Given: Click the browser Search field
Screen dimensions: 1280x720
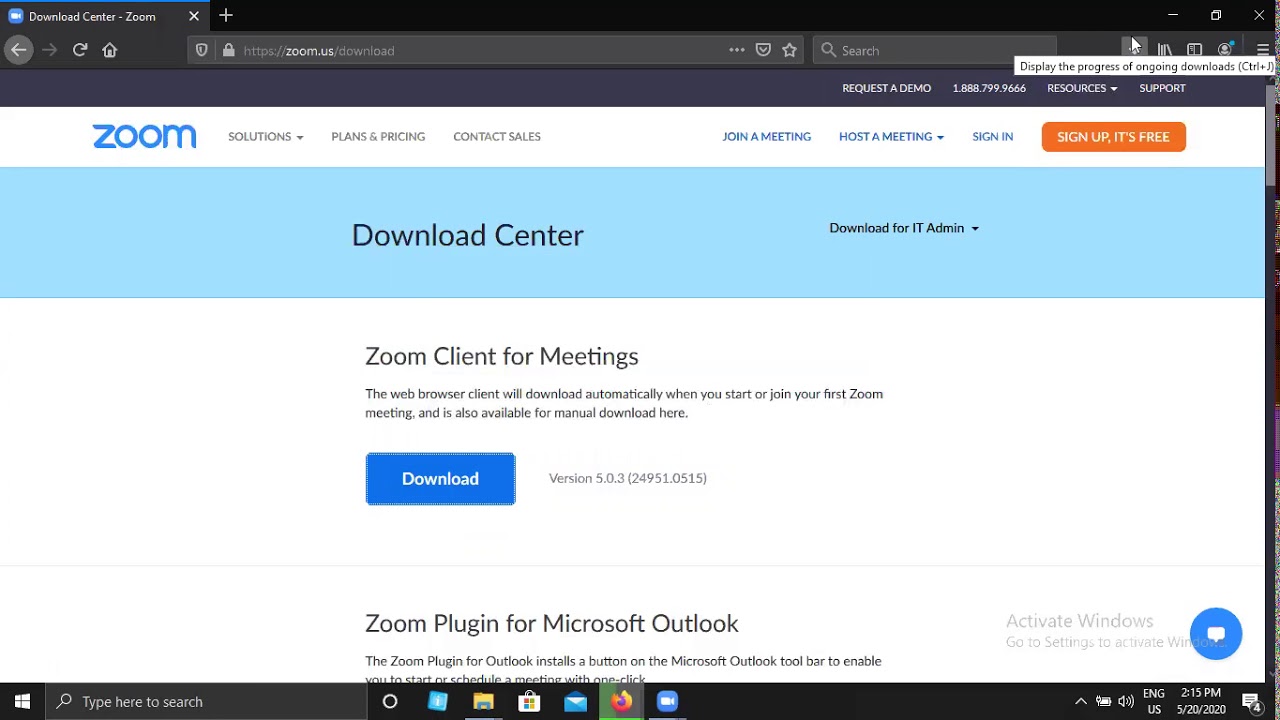Looking at the screenshot, I should coord(935,50).
